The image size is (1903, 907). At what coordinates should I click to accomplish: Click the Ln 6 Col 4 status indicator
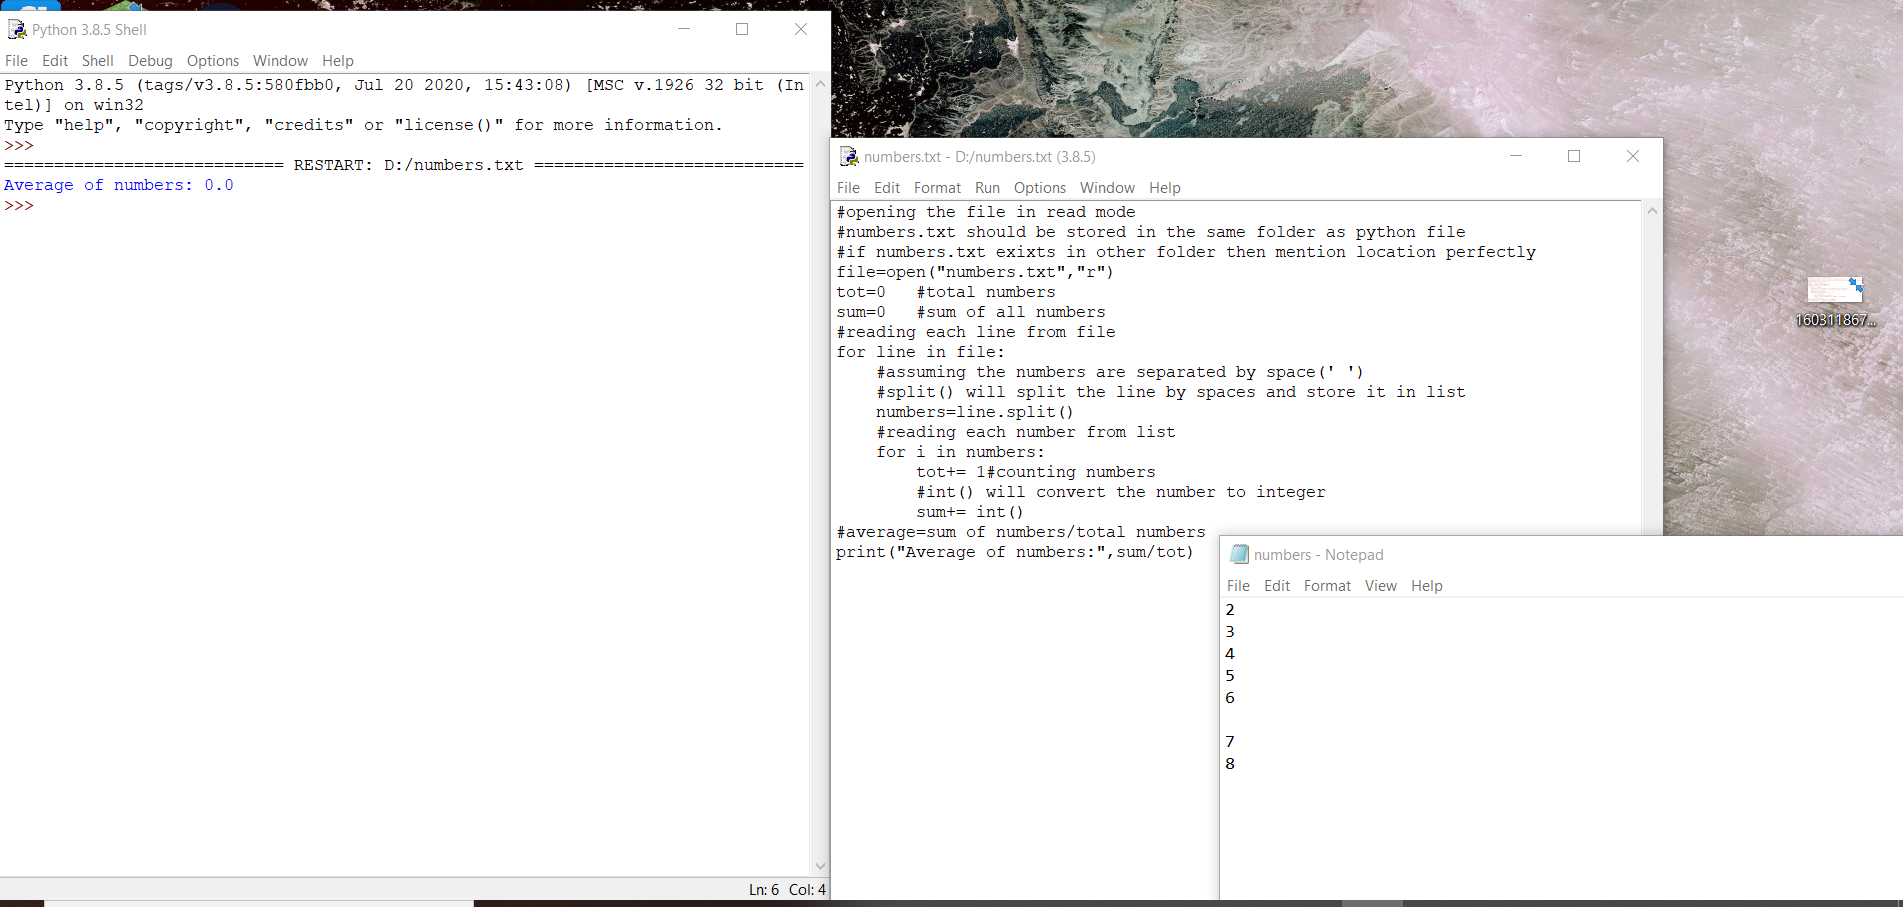(x=785, y=889)
